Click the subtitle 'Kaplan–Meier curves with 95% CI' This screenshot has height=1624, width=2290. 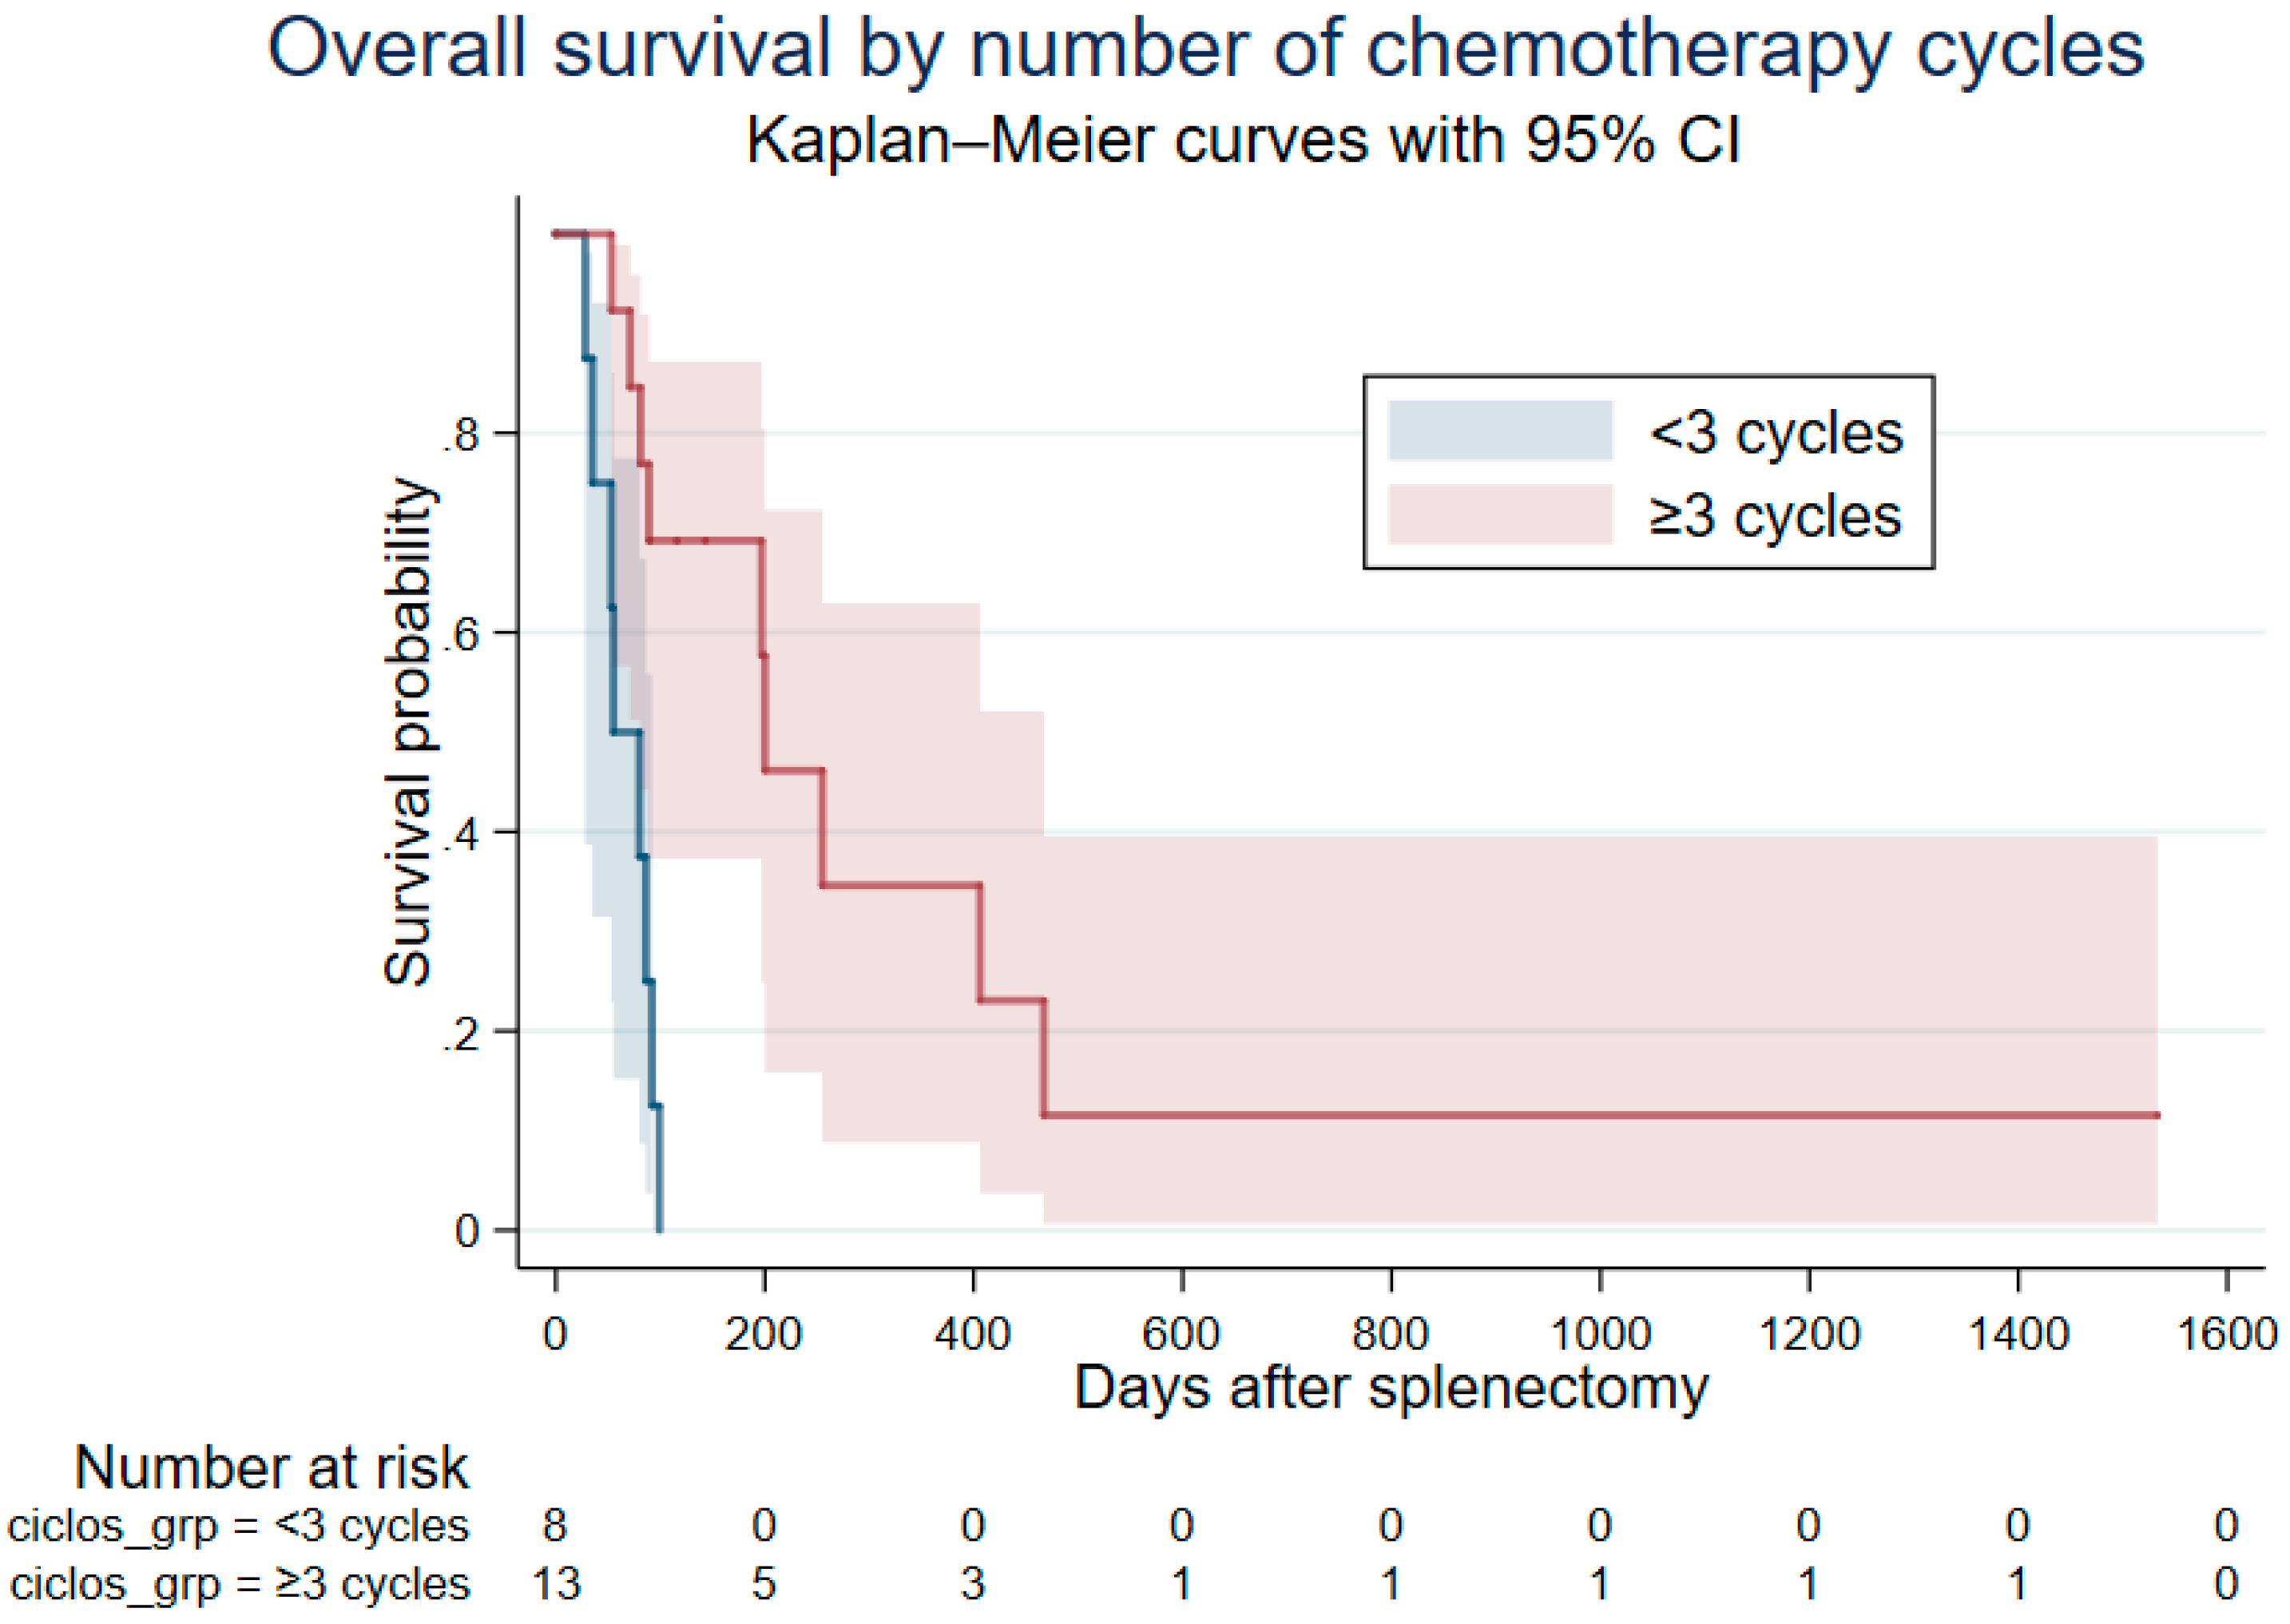(1243, 139)
